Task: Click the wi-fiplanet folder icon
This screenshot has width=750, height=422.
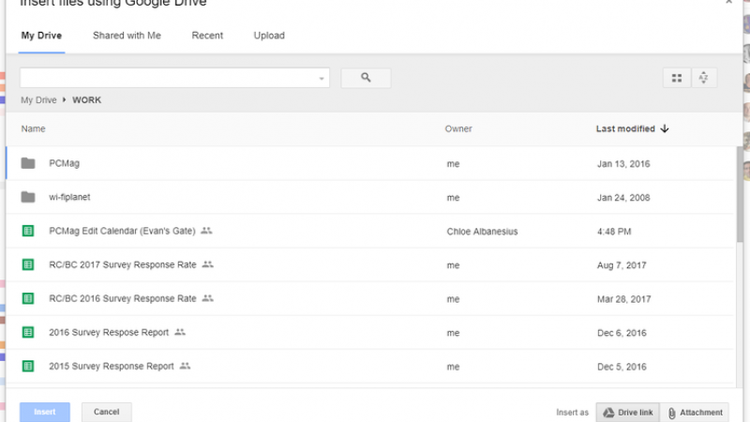Action: (x=28, y=197)
